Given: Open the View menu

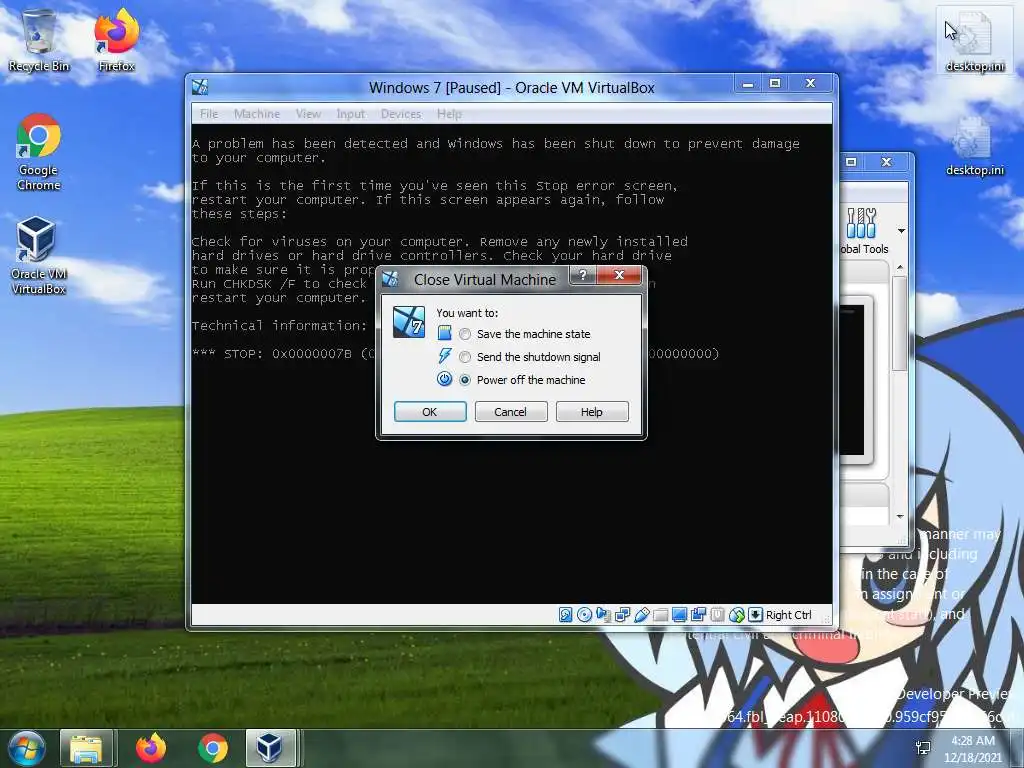Looking at the screenshot, I should click(308, 114).
